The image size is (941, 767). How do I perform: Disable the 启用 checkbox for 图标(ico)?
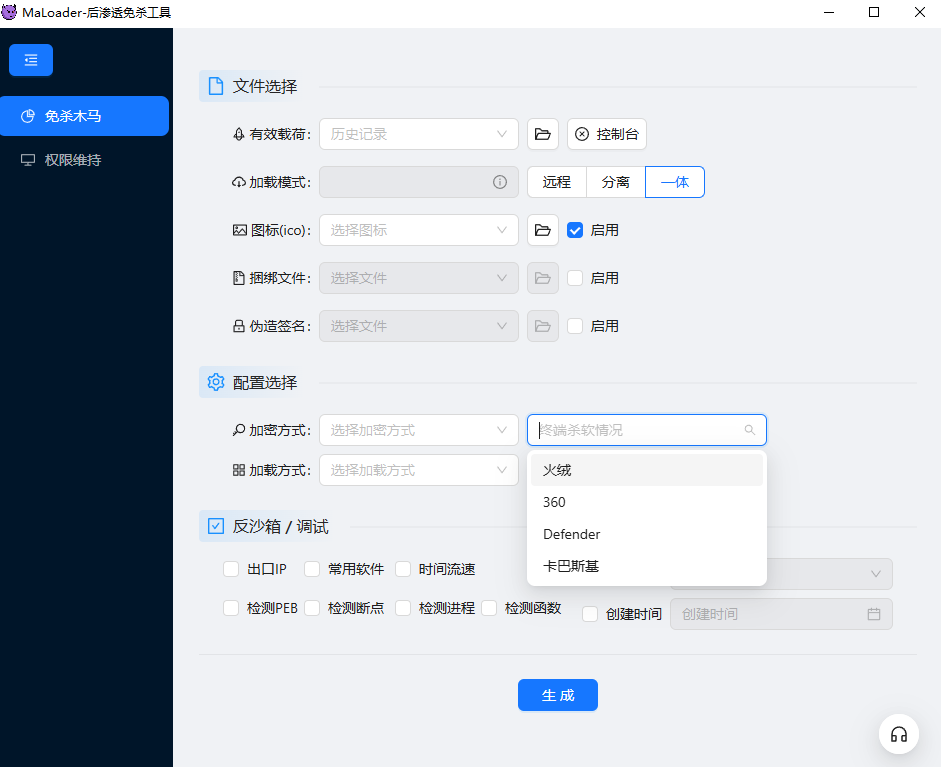click(x=575, y=230)
